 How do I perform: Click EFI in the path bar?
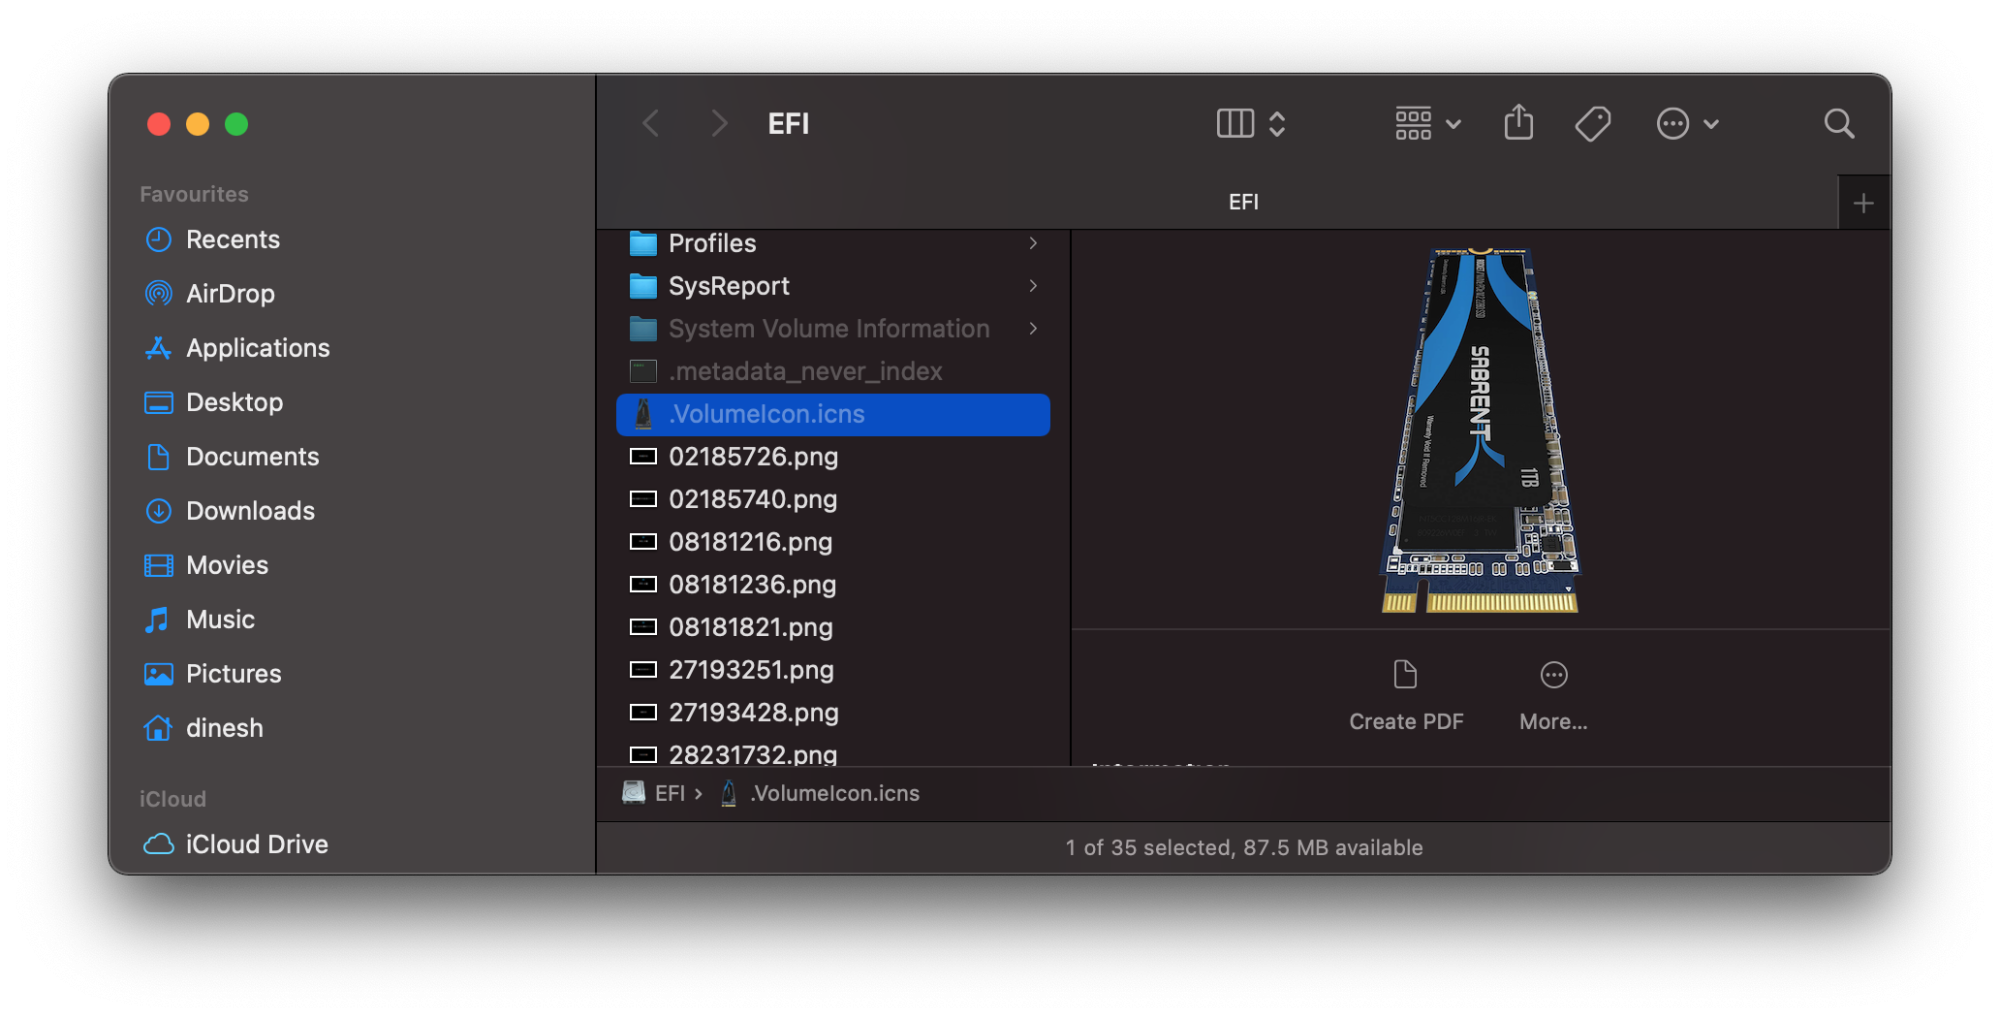coord(669,794)
